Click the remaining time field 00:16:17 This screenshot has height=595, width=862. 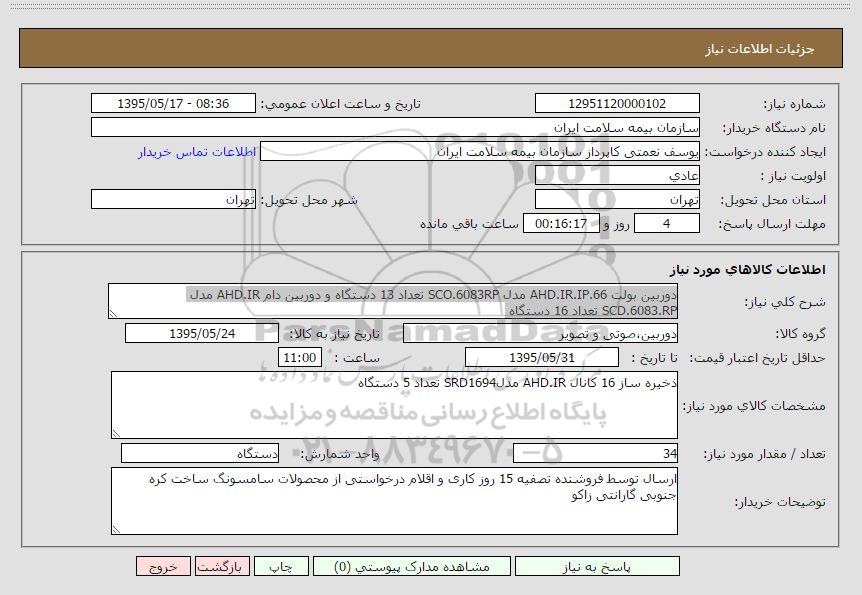coord(561,224)
